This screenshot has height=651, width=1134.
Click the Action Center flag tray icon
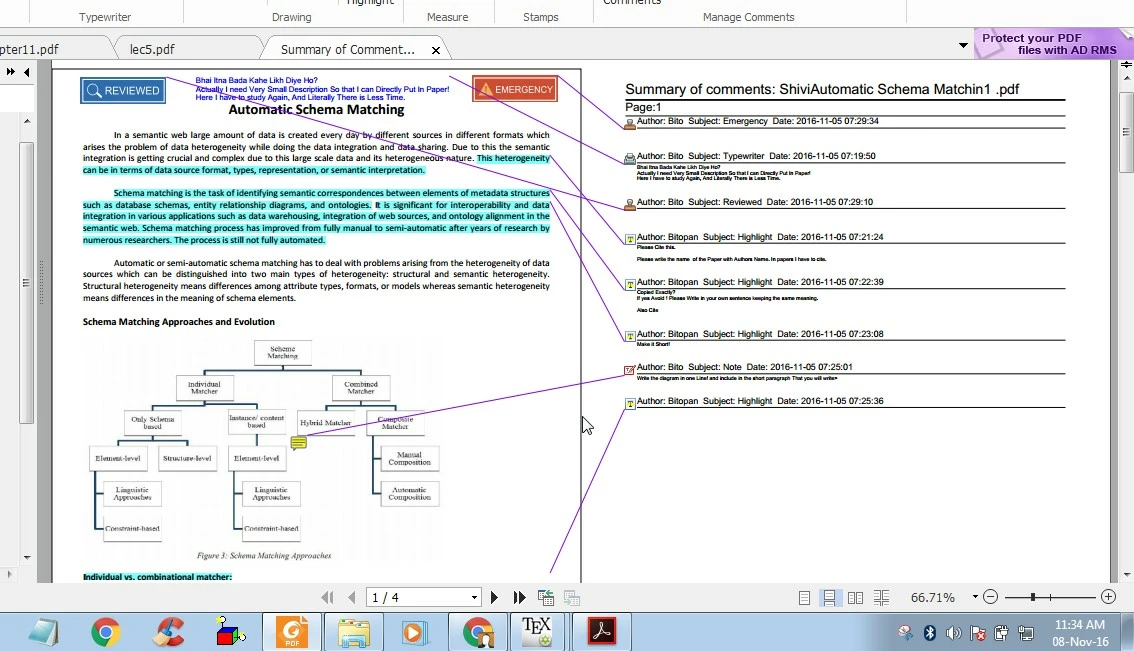(977, 633)
